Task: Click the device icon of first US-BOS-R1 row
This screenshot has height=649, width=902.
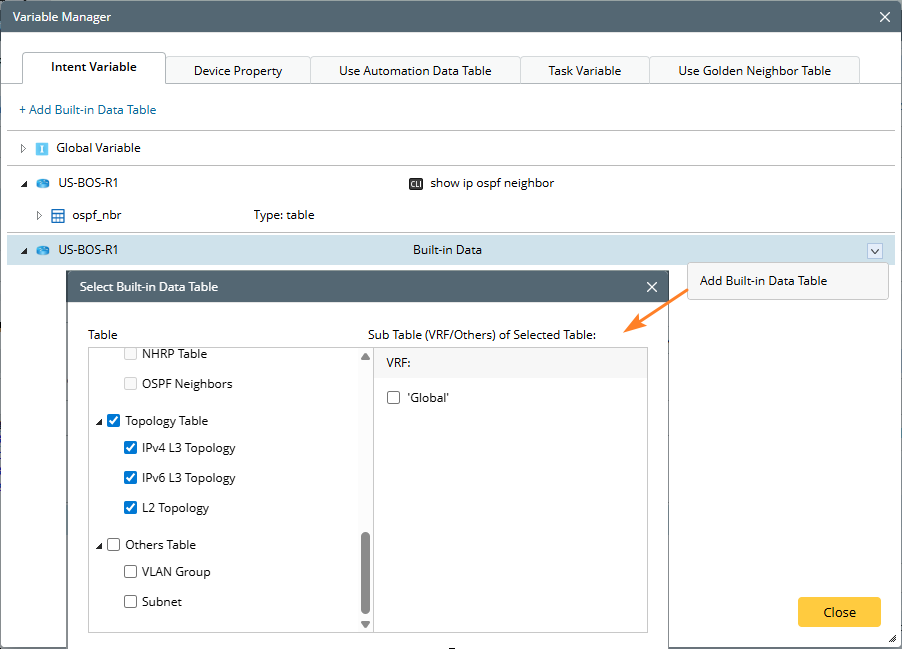Action: click(x=42, y=184)
